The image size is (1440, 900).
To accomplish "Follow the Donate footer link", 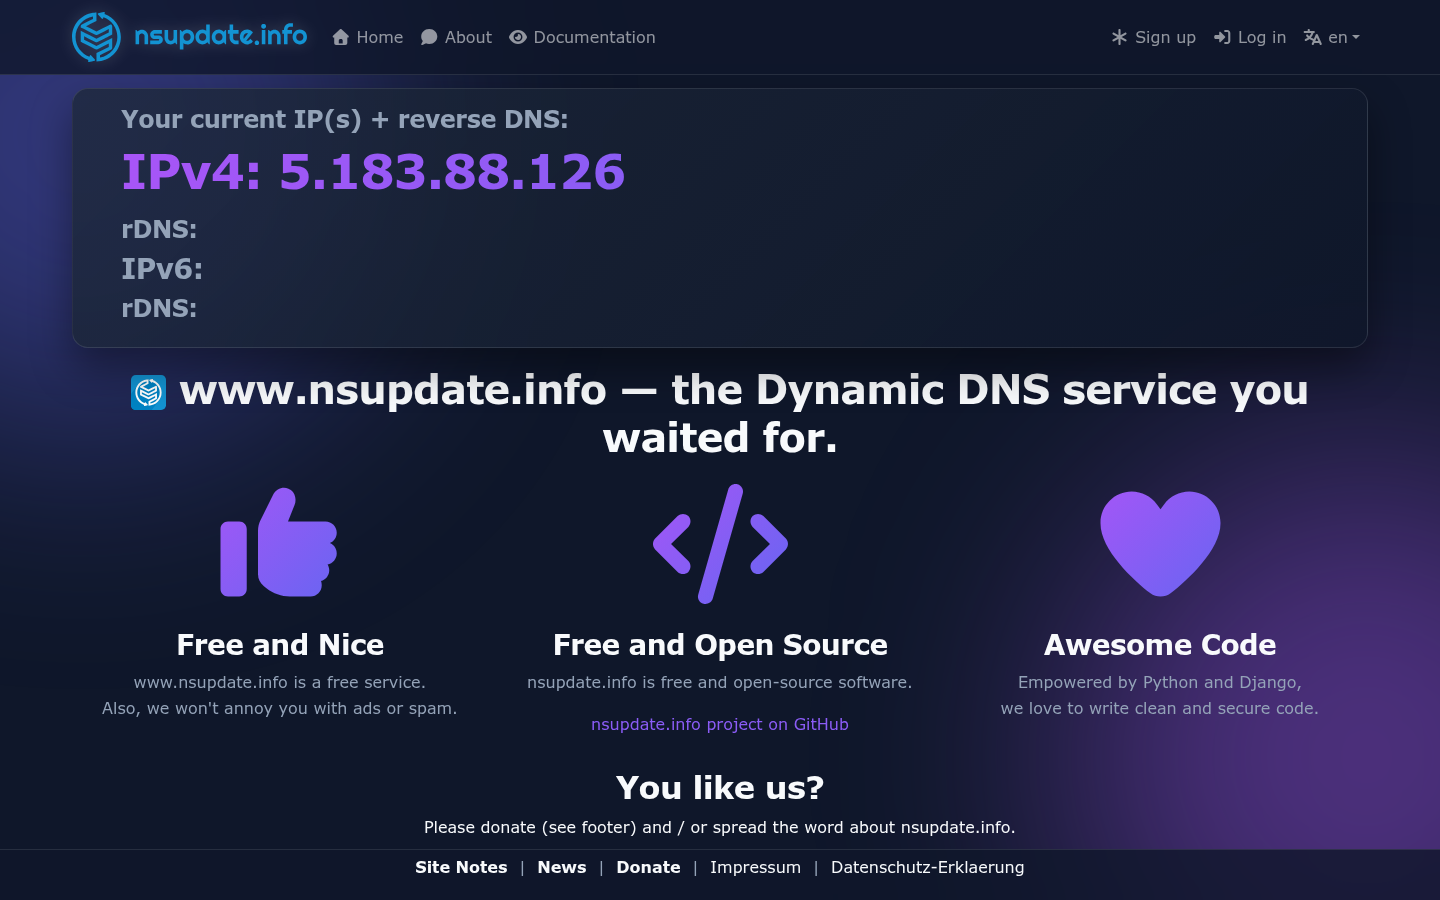I will click(x=648, y=867).
